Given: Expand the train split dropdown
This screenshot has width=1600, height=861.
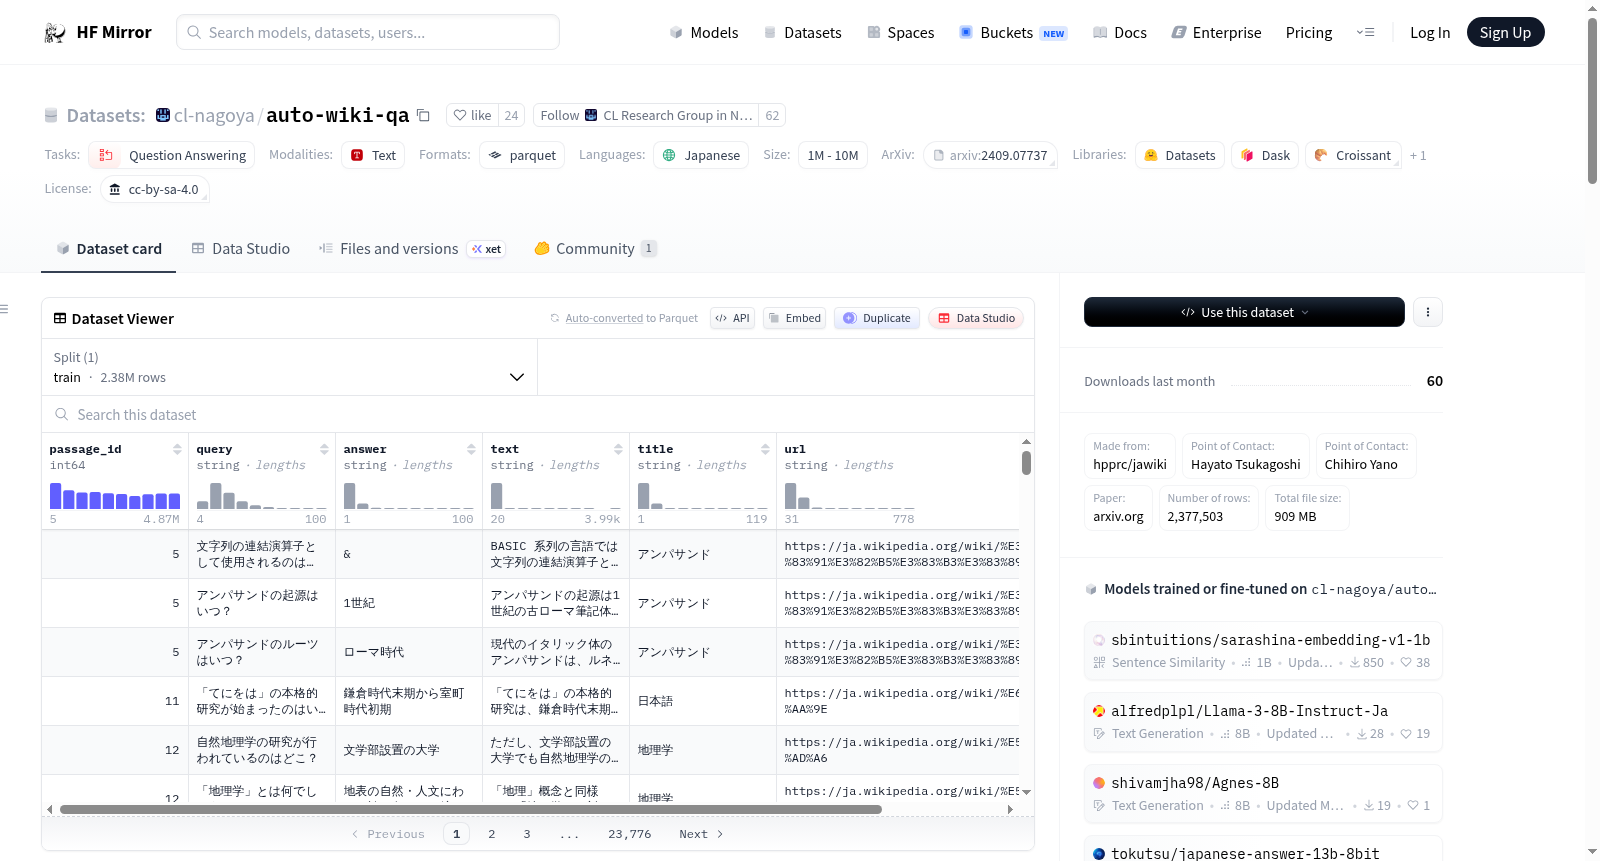Looking at the screenshot, I should coord(289,367).
